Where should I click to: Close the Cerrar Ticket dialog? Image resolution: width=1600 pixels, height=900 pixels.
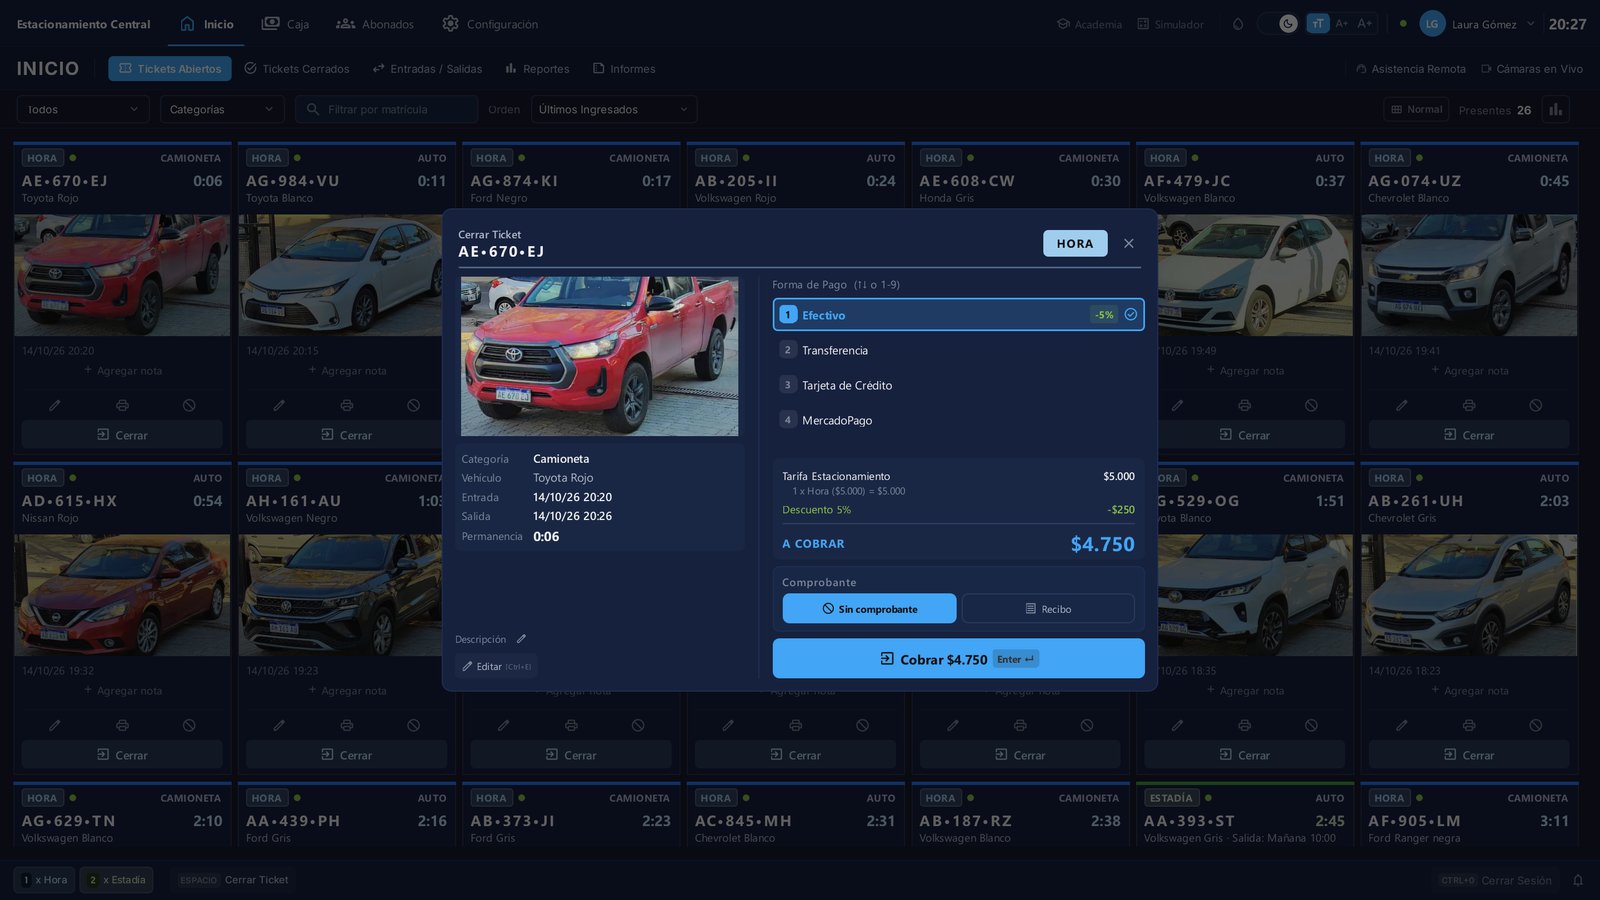(1128, 243)
